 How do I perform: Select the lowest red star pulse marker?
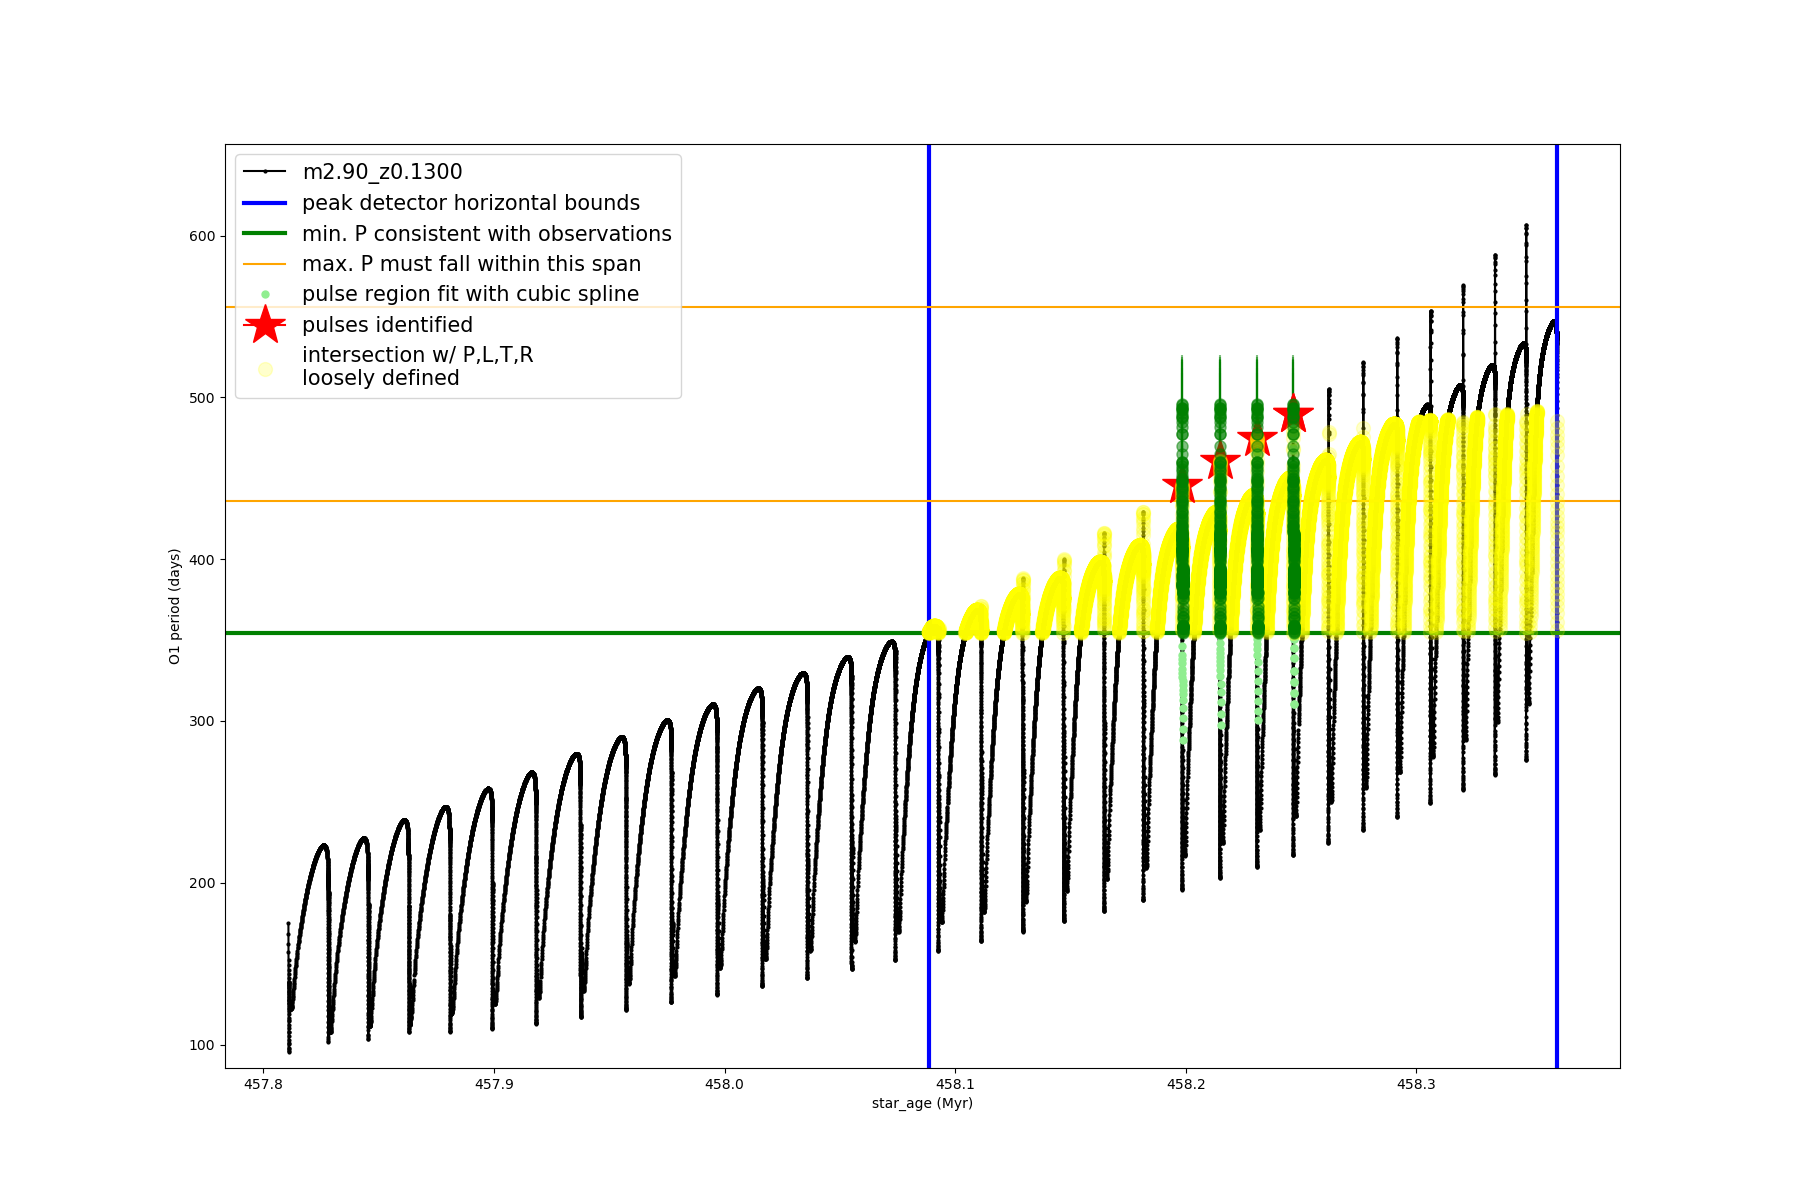tap(1182, 488)
